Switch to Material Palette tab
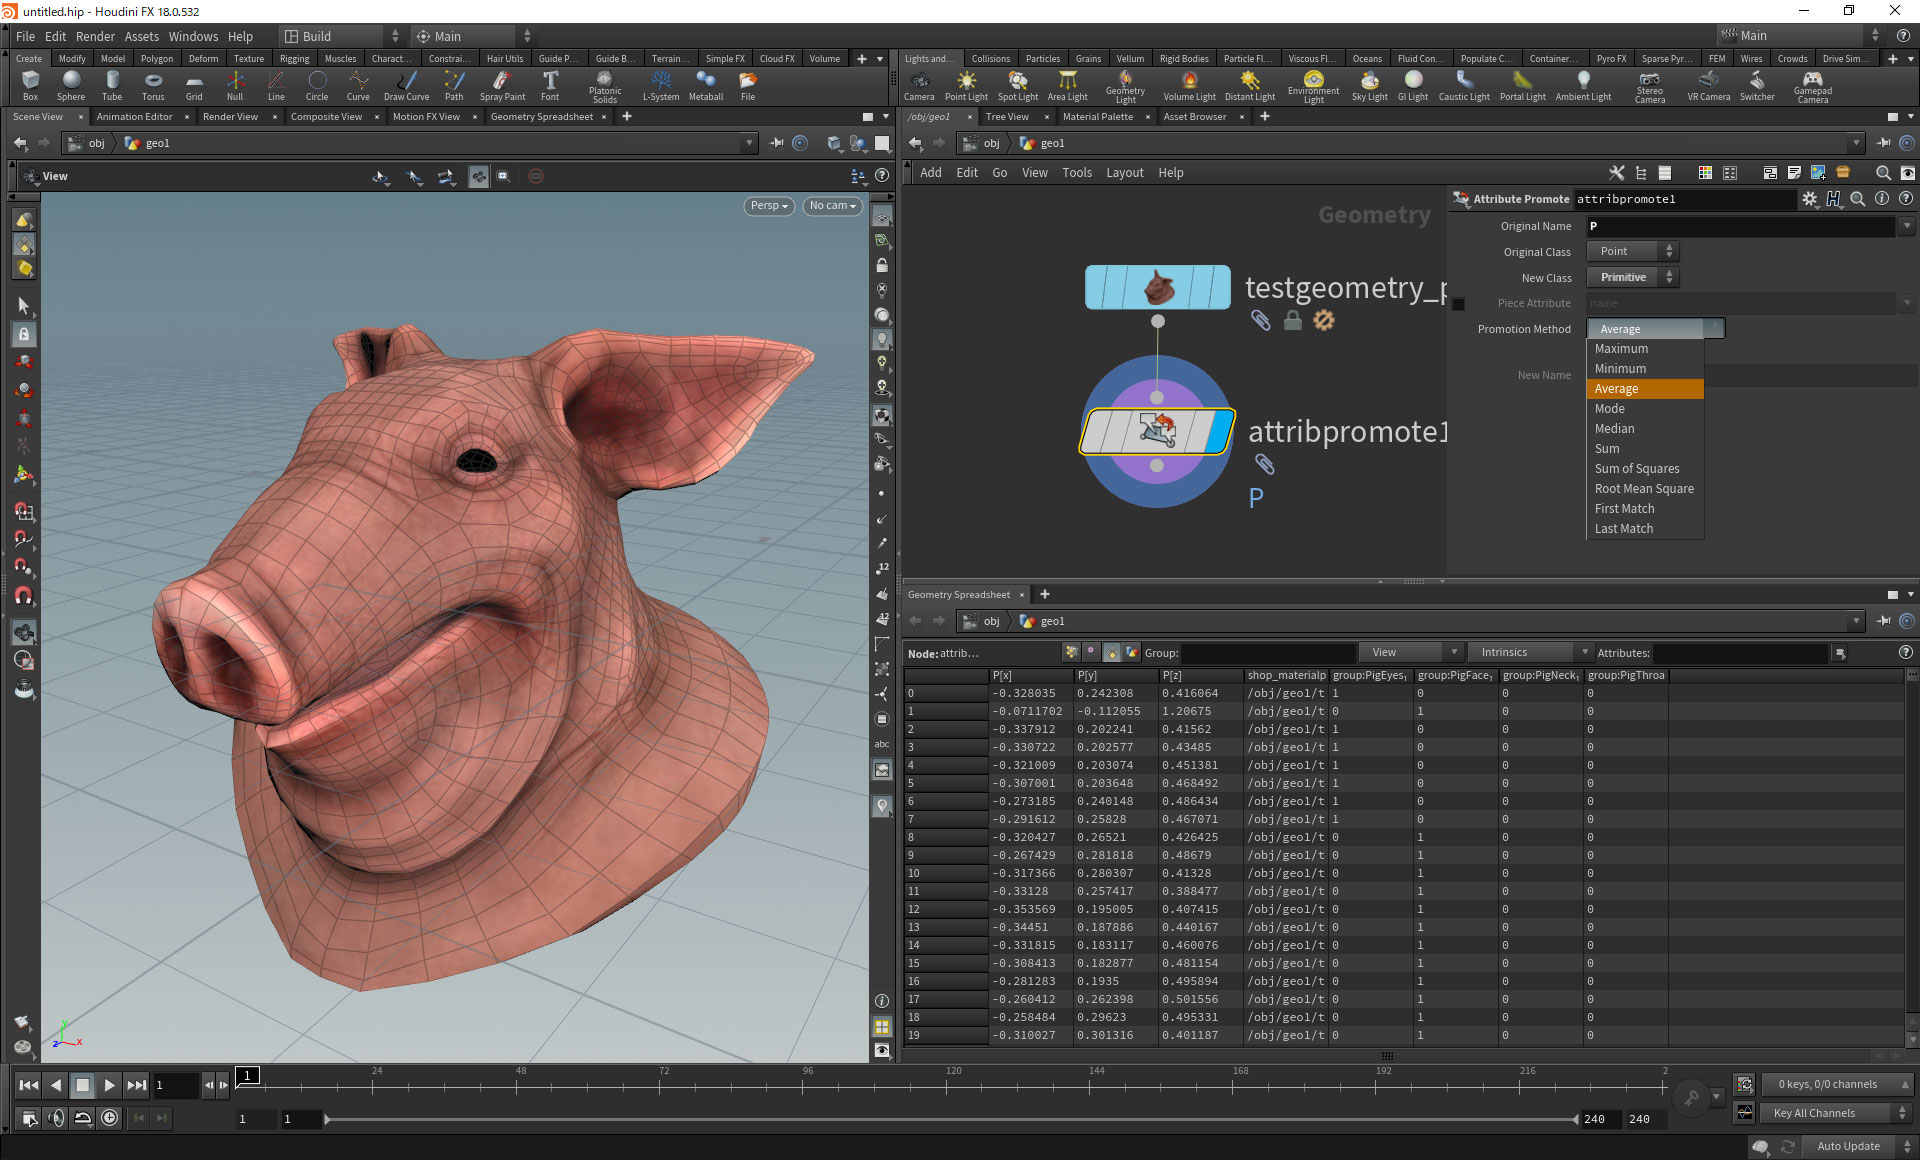Image resolution: width=1920 pixels, height=1160 pixels. [1097, 117]
